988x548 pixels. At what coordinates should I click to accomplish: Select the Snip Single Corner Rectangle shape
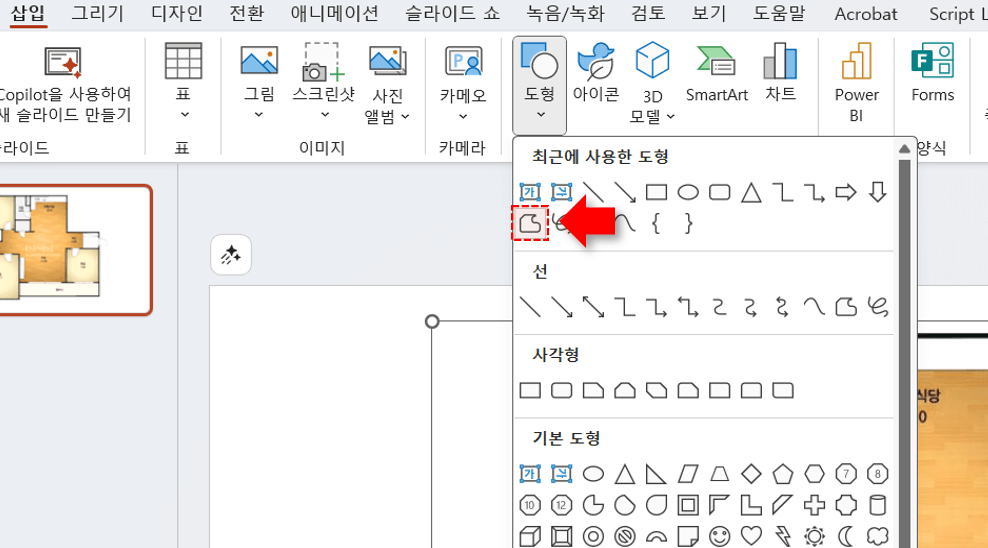point(593,391)
